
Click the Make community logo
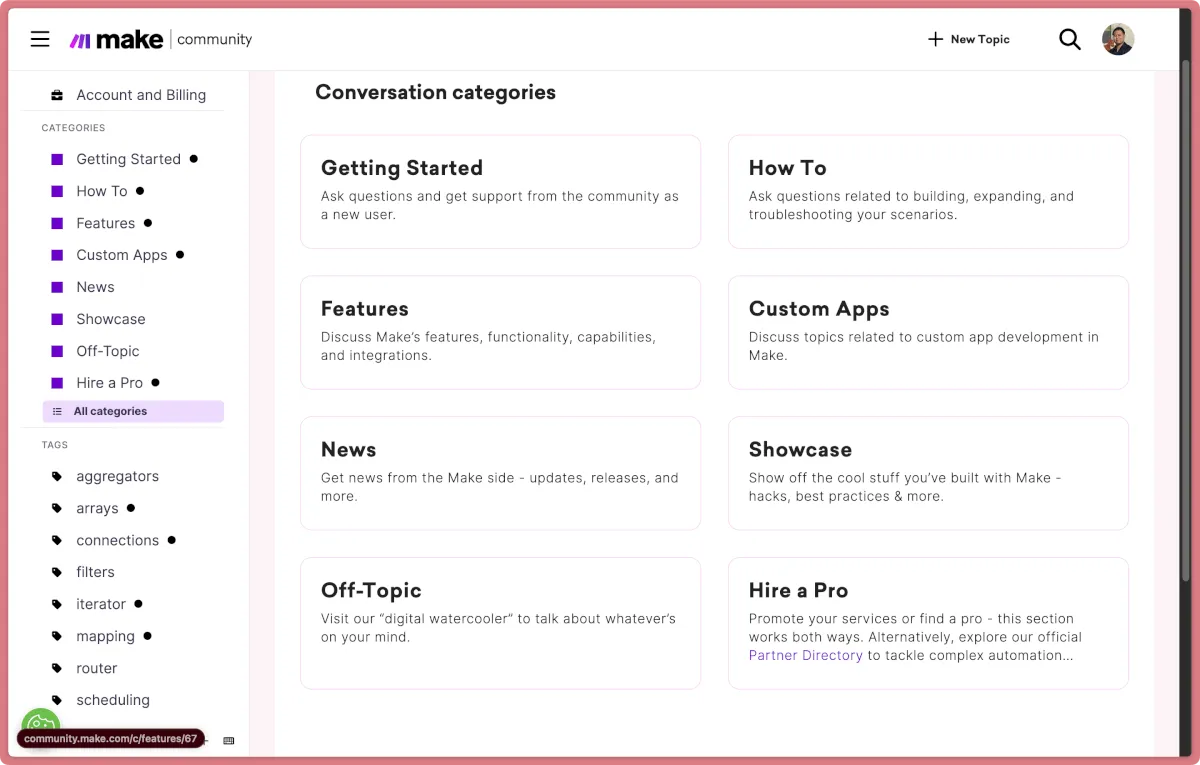point(161,39)
